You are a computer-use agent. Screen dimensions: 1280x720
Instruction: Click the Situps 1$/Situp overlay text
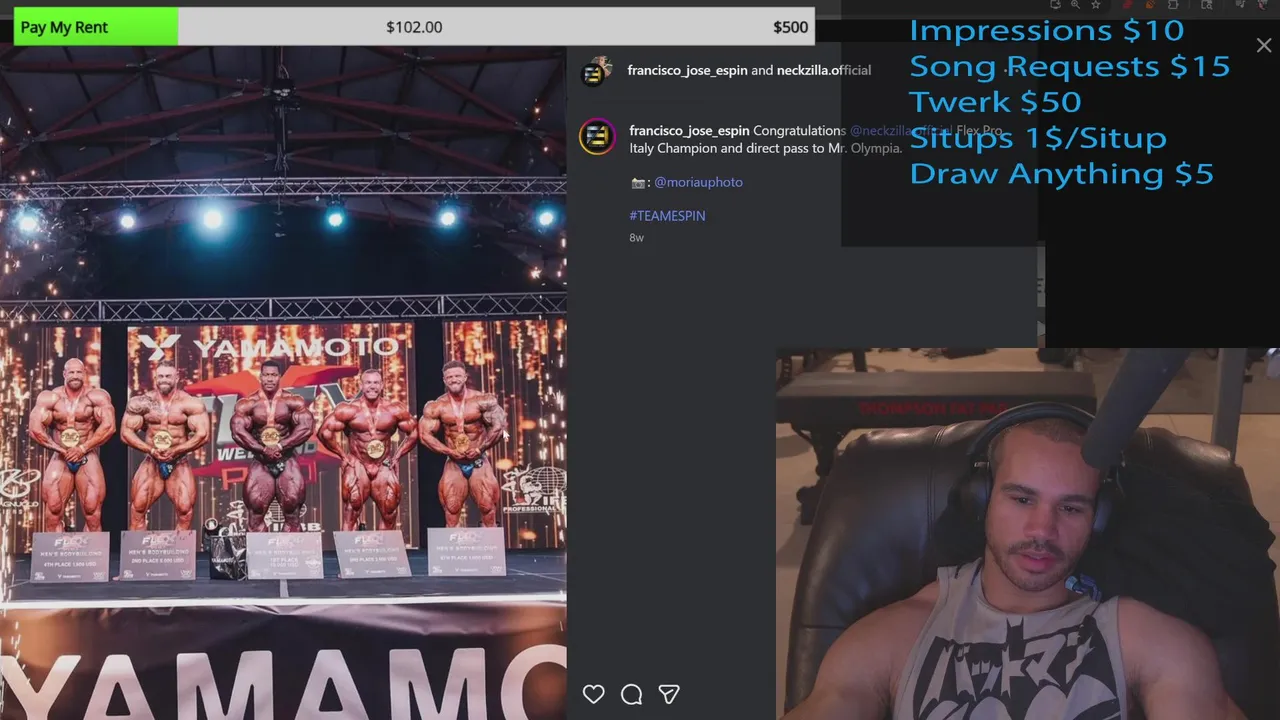(x=1037, y=137)
